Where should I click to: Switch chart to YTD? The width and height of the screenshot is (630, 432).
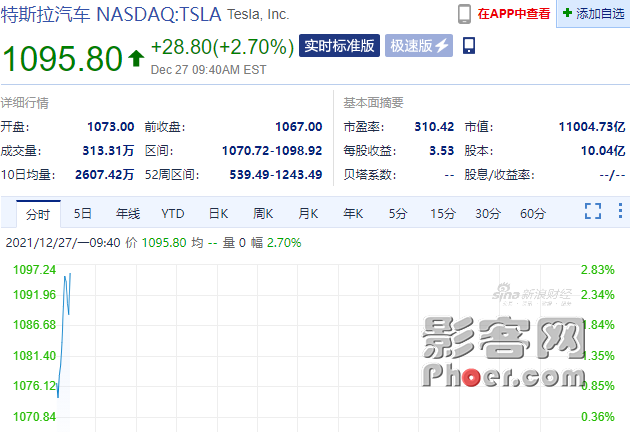point(173,213)
